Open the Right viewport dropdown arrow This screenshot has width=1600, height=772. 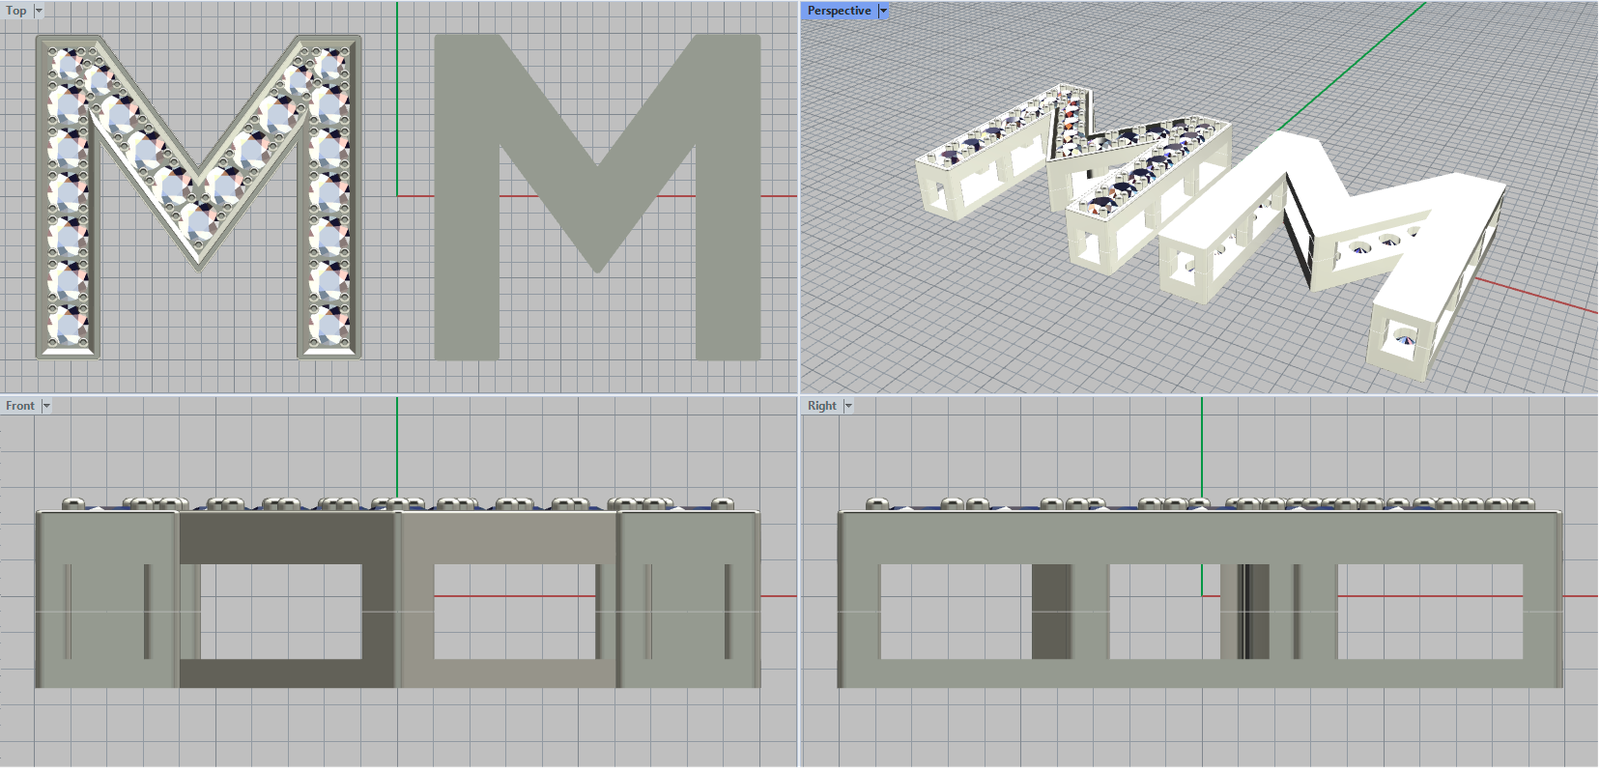click(x=848, y=406)
